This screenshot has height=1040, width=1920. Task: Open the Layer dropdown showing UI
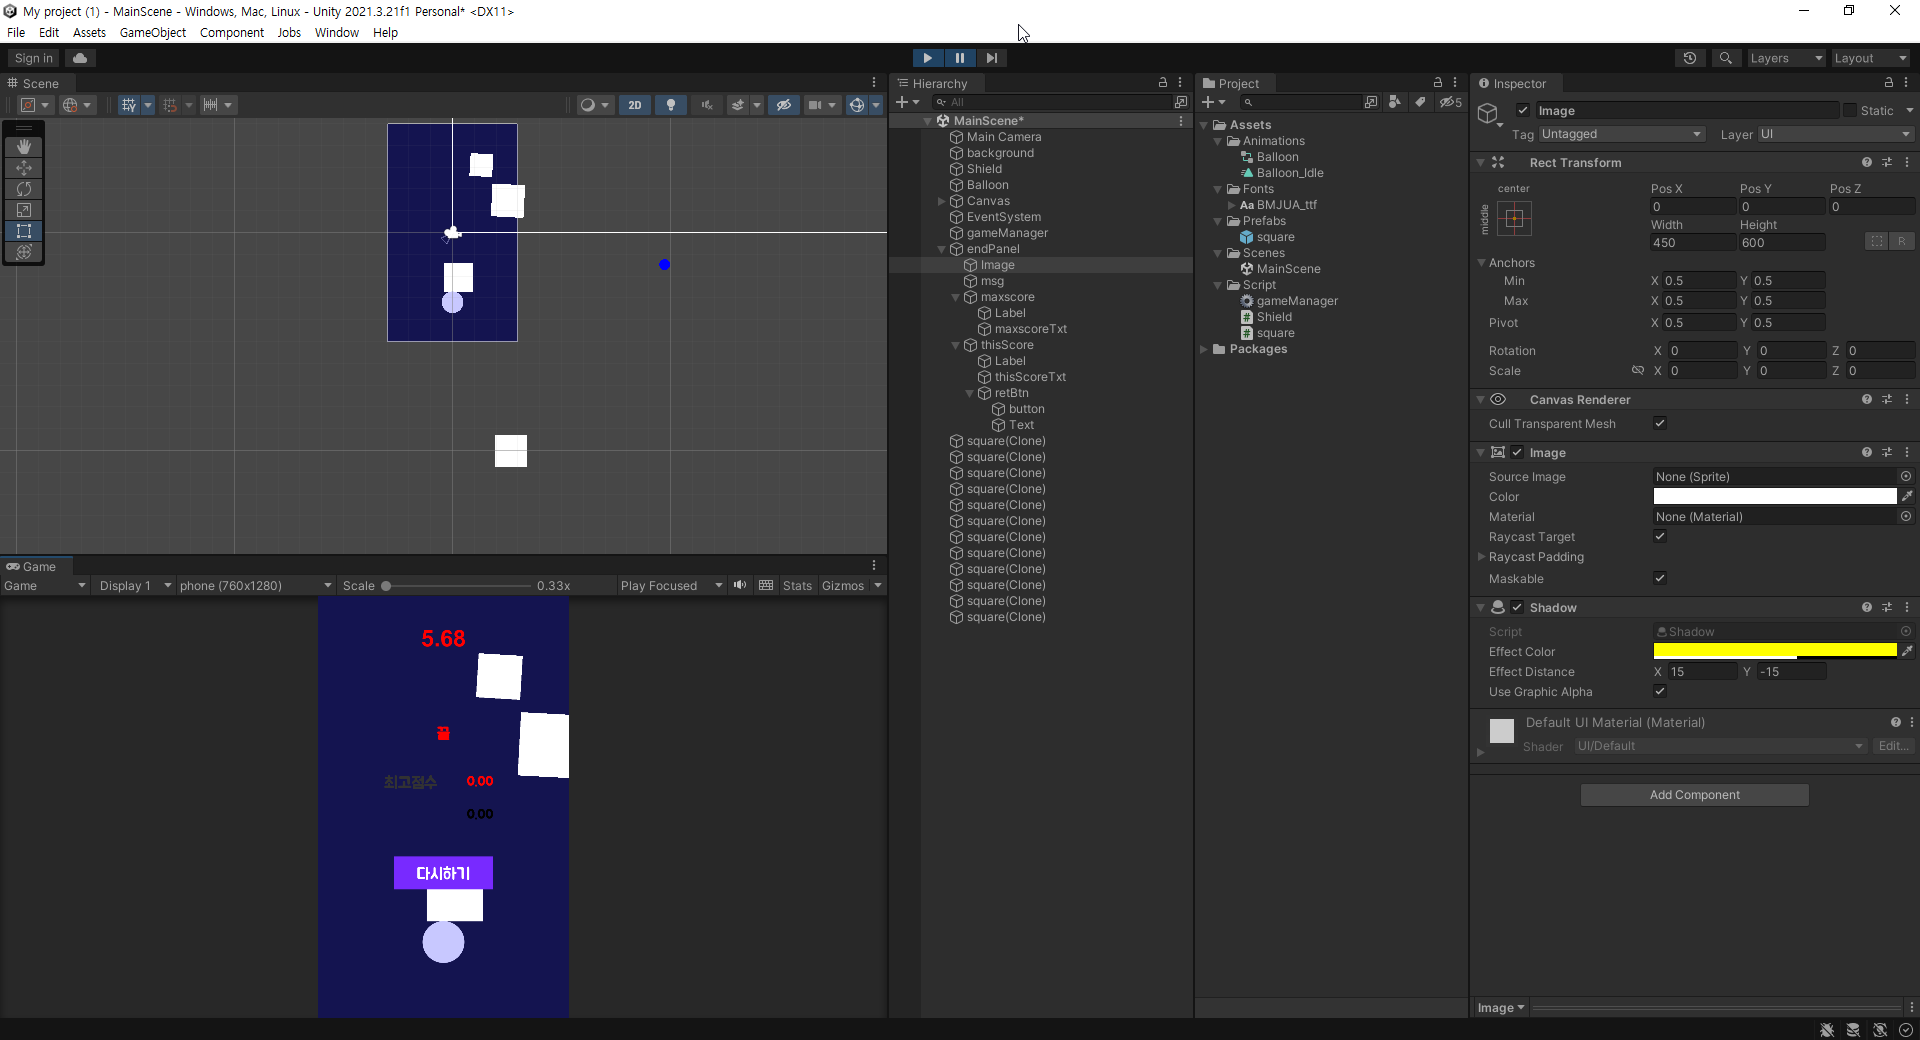coord(1835,134)
